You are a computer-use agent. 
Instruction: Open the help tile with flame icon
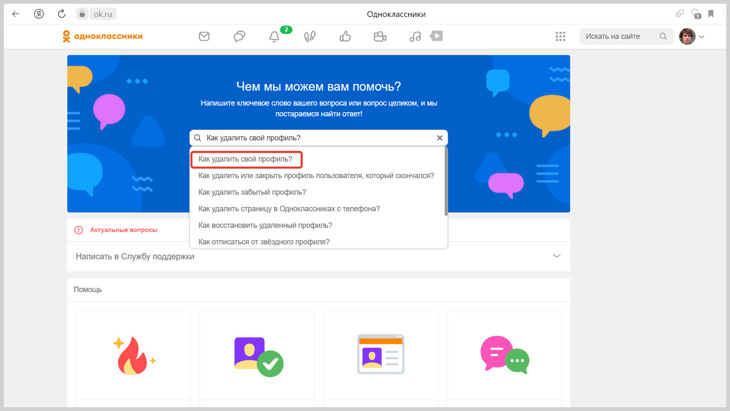(x=133, y=355)
